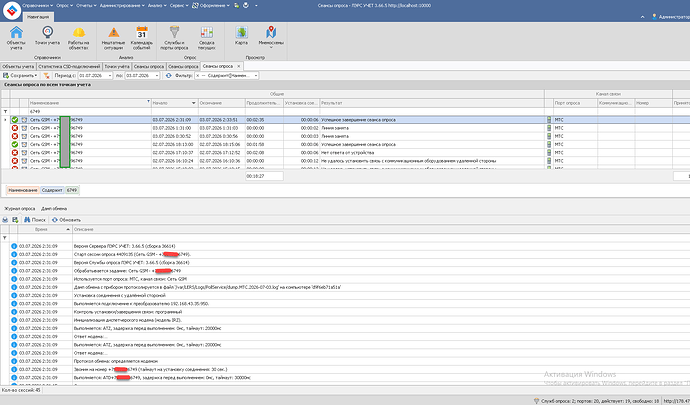Open the Администрирование menu
Image resolution: width=690 pixels, height=405 pixels.
click(122, 5)
